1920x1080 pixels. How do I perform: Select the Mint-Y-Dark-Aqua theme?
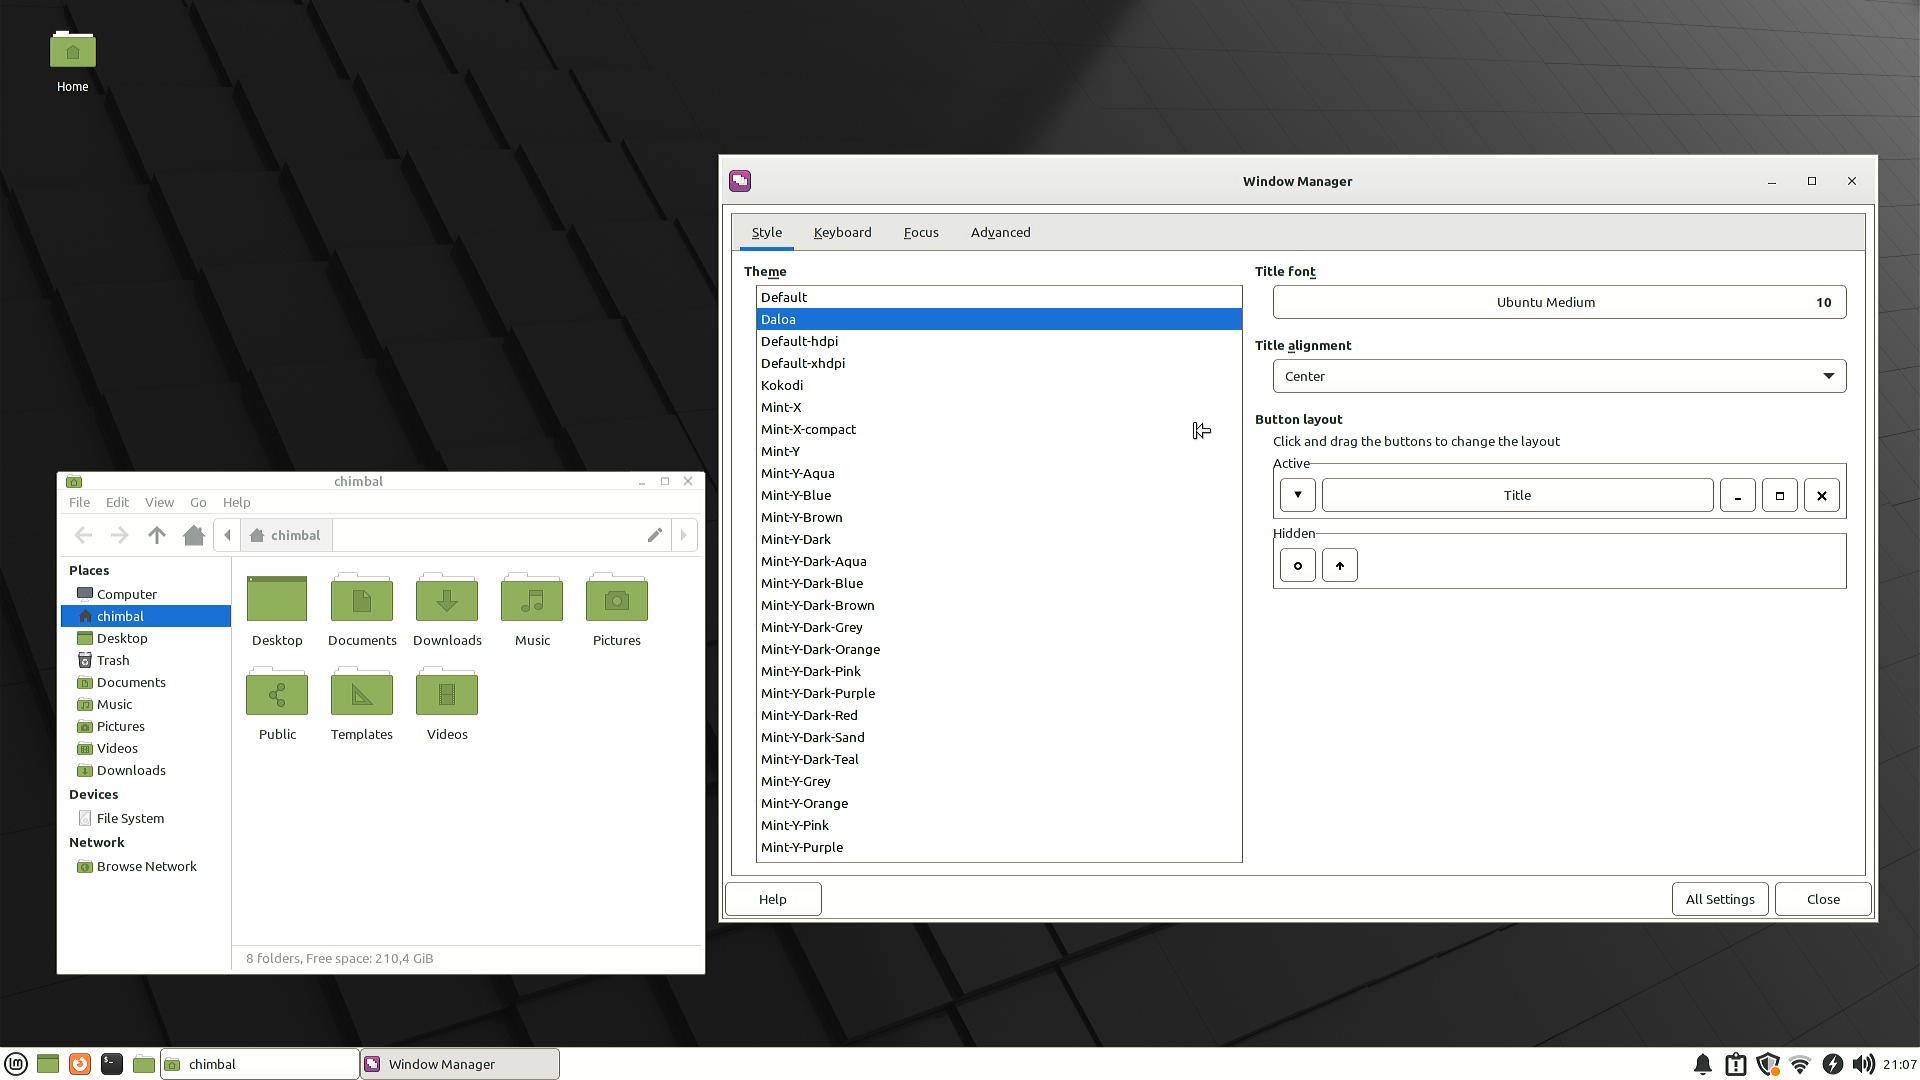(x=813, y=561)
